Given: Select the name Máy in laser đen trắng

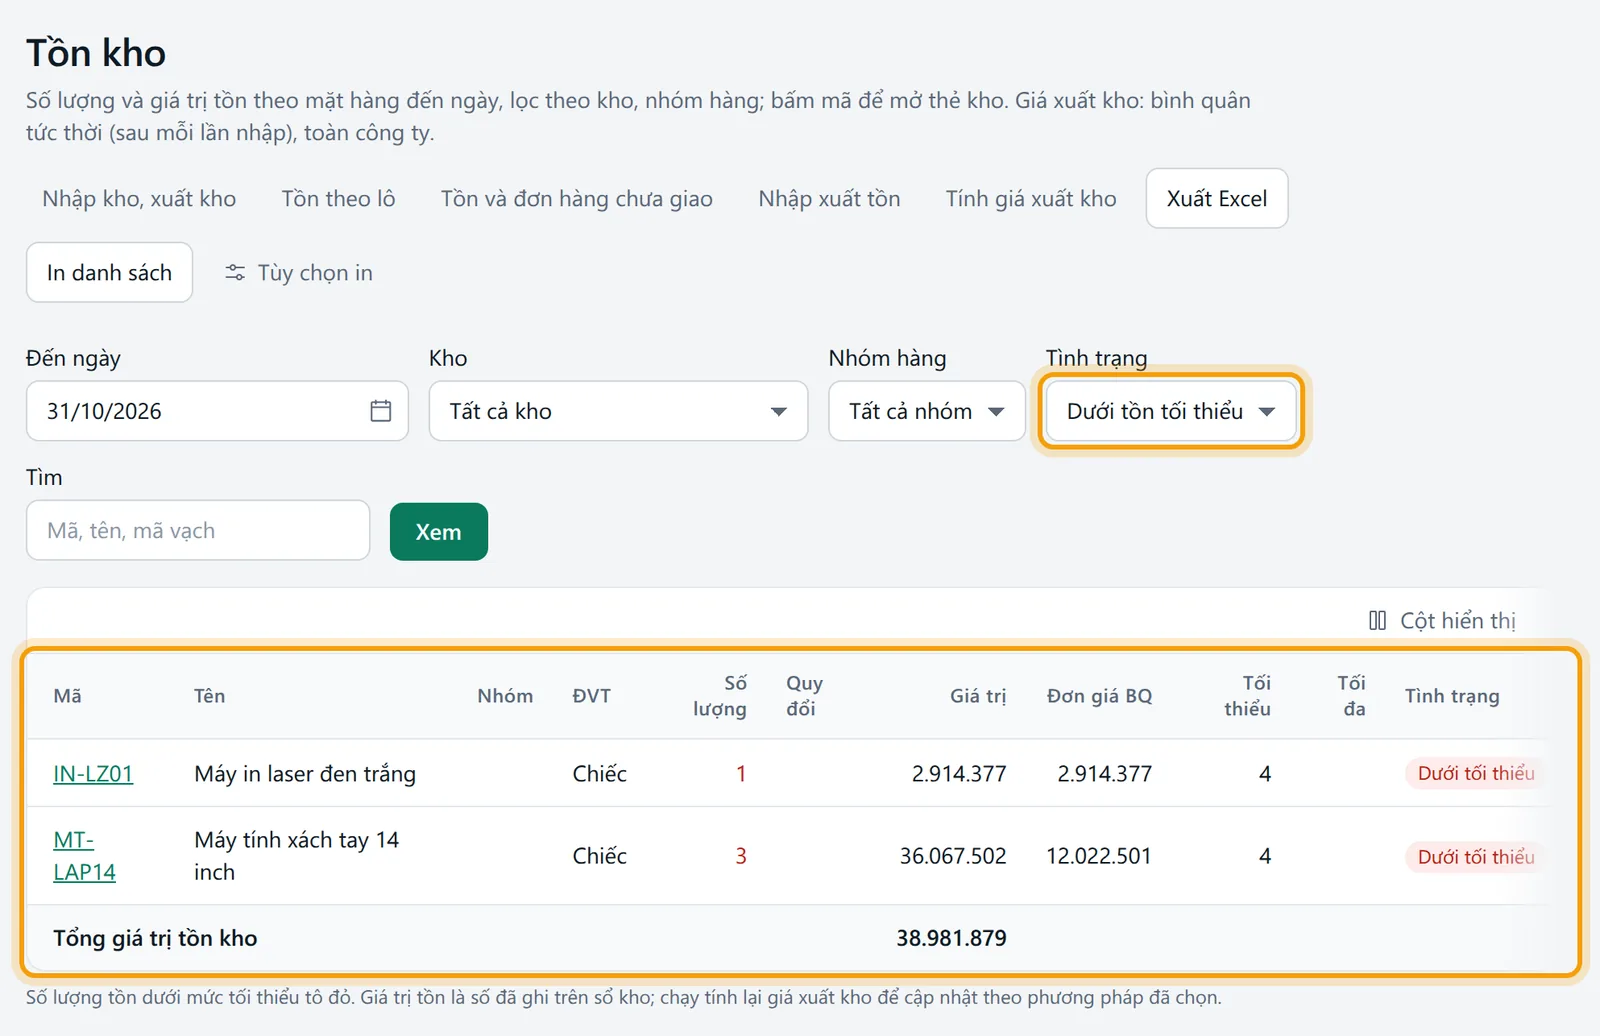Looking at the screenshot, I should (305, 774).
